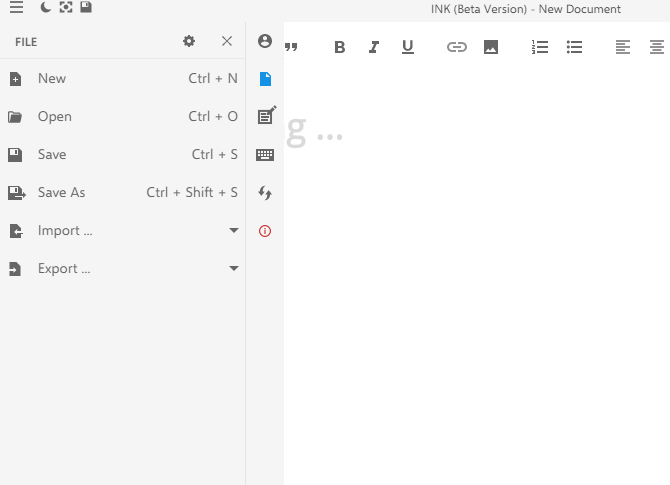Image resolution: width=670 pixels, height=485 pixels.
Task: Enter fullscreen focus mode
Action: pos(66,7)
